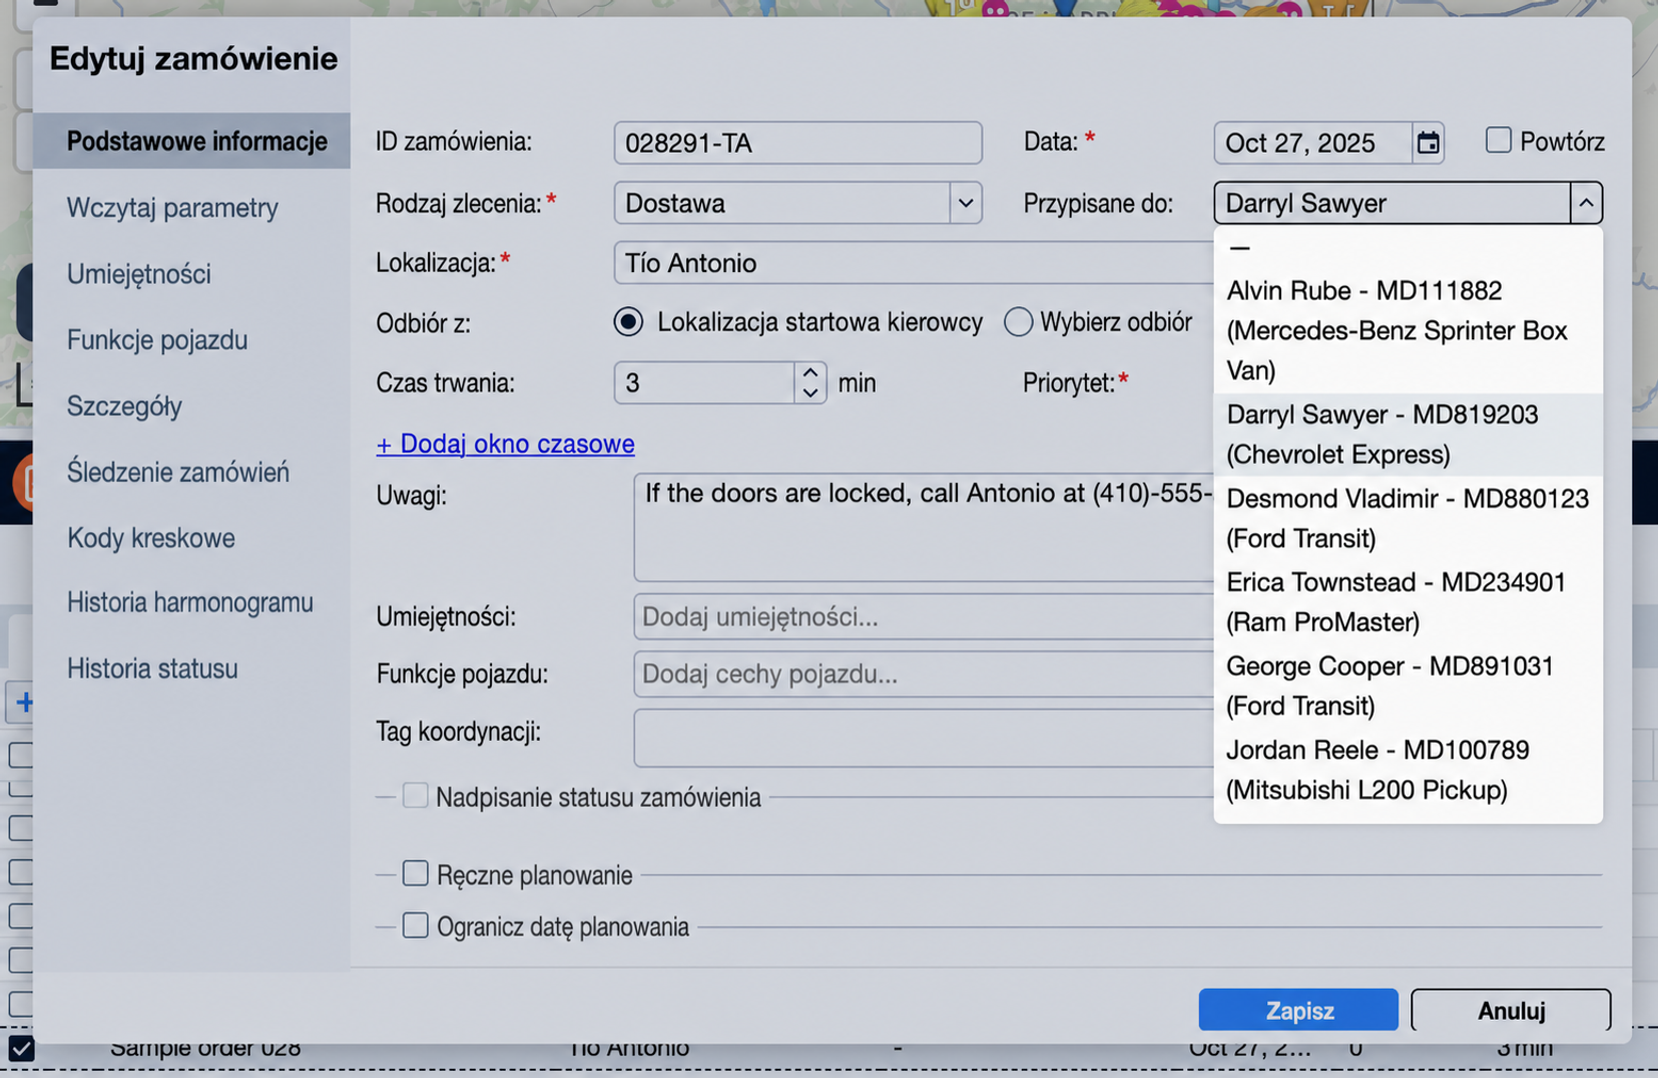
Task: Select the blank dash option in driver list
Action: pyautogui.click(x=1408, y=247)
